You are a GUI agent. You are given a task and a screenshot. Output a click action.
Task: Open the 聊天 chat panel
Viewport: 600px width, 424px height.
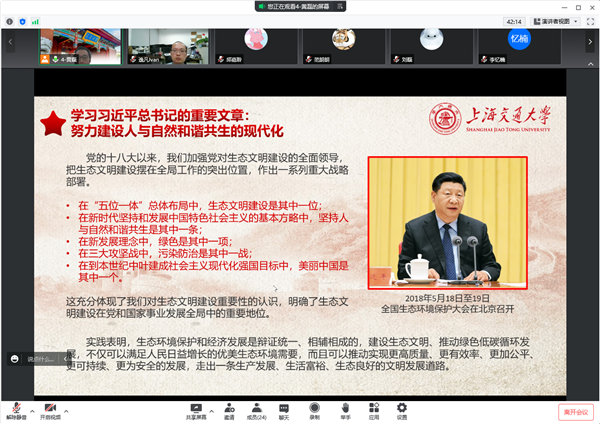(x=284, y=411)
